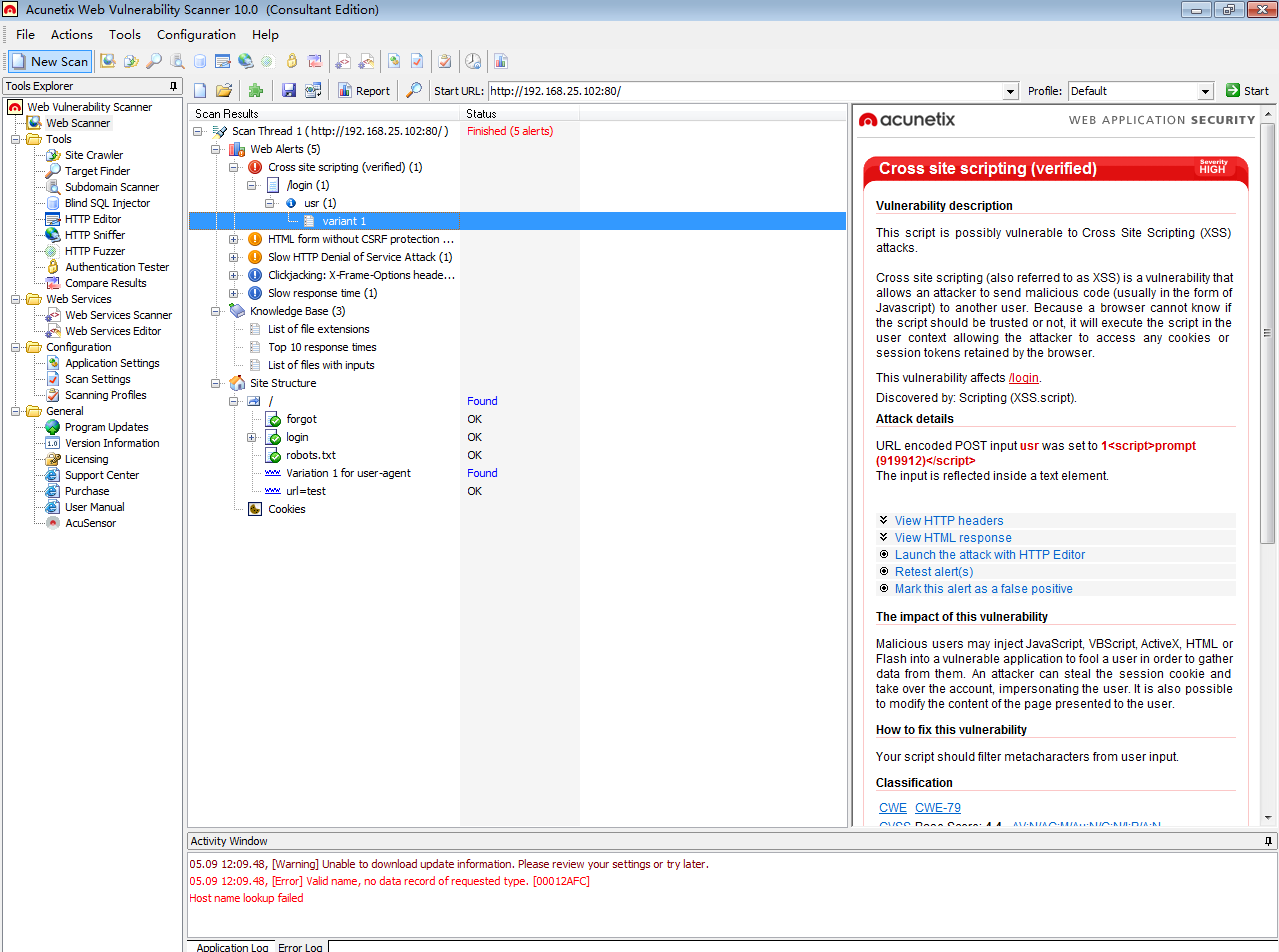The height and width of the screenshot is (952, 1279).
Task: Open HTTP Editor from Tools Explorer tree
Action: point(93,219)
